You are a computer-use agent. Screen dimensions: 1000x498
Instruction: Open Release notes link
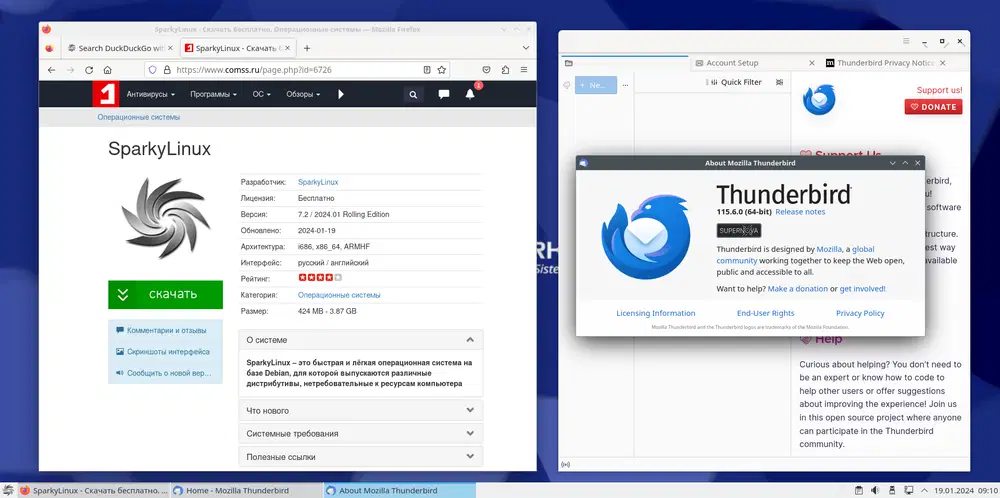(800, 212)
